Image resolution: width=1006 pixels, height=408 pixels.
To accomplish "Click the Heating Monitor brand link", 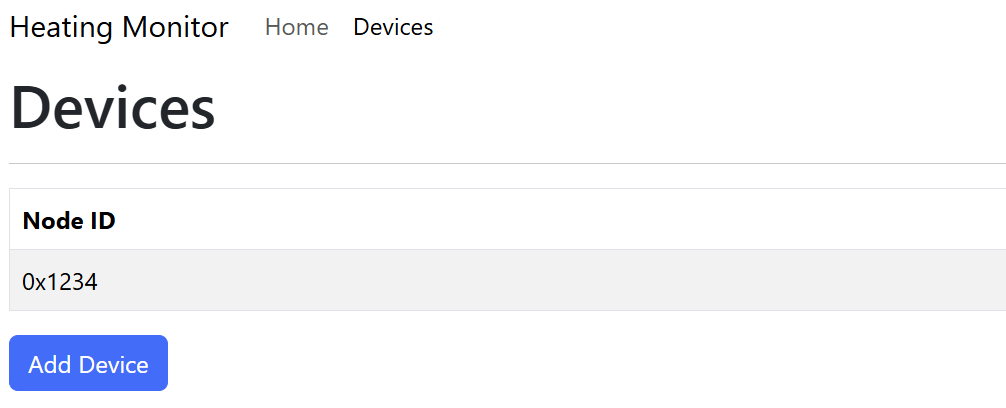I will [119, 27].
